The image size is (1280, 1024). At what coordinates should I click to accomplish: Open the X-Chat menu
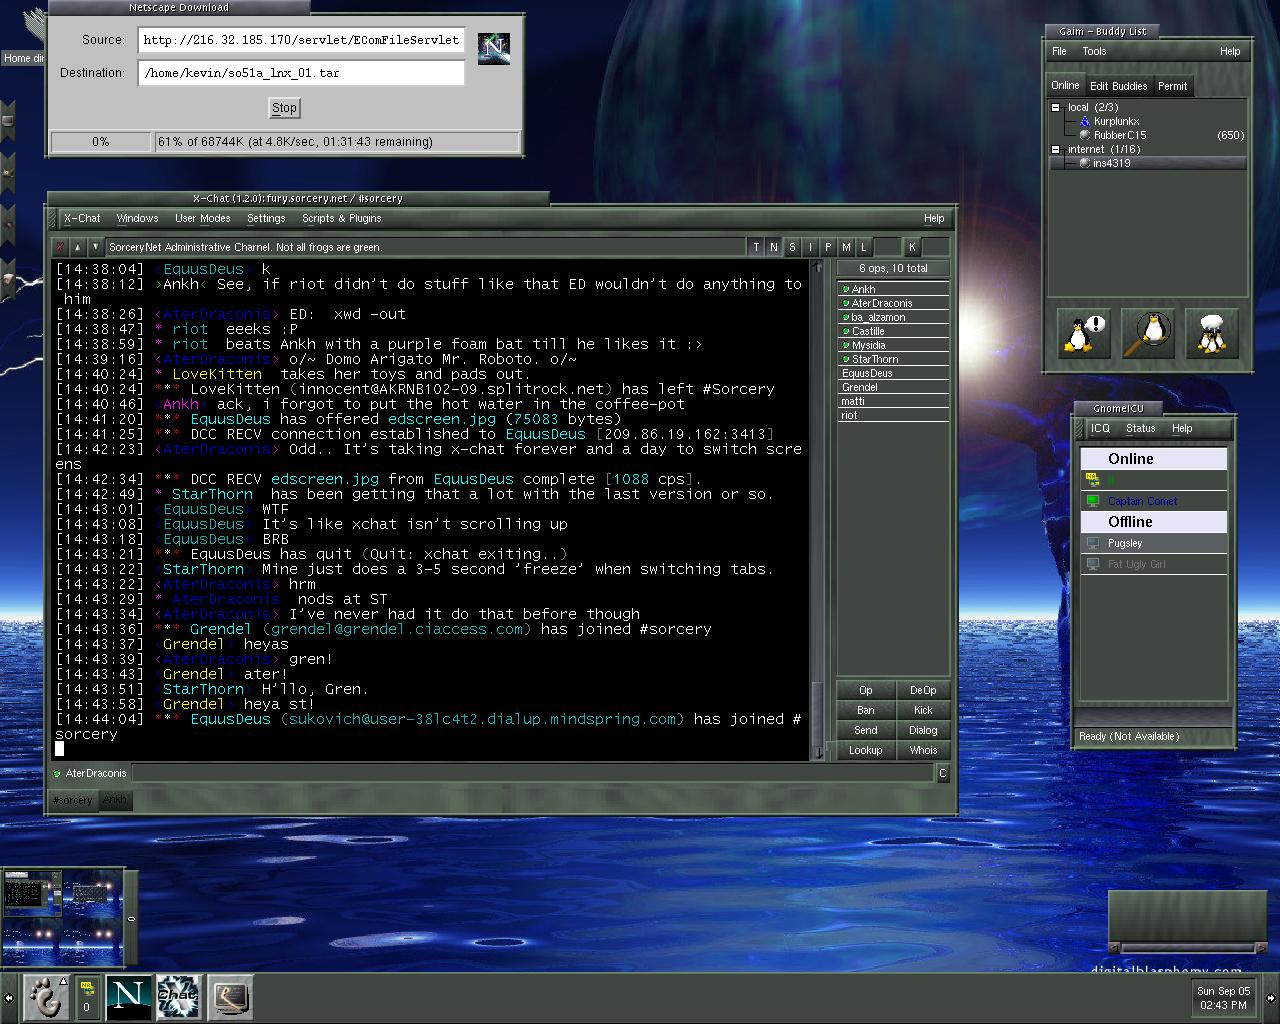click(x=82, y=218)
